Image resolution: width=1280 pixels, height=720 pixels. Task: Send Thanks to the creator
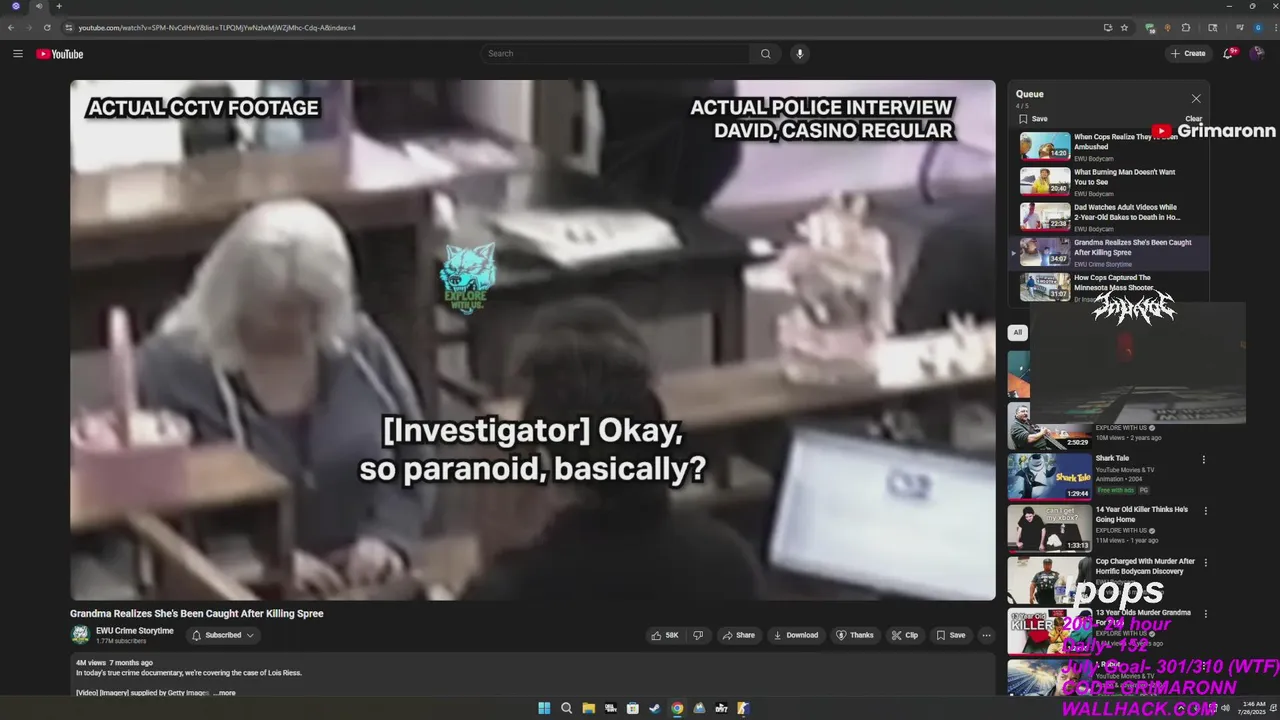[855, 635]
